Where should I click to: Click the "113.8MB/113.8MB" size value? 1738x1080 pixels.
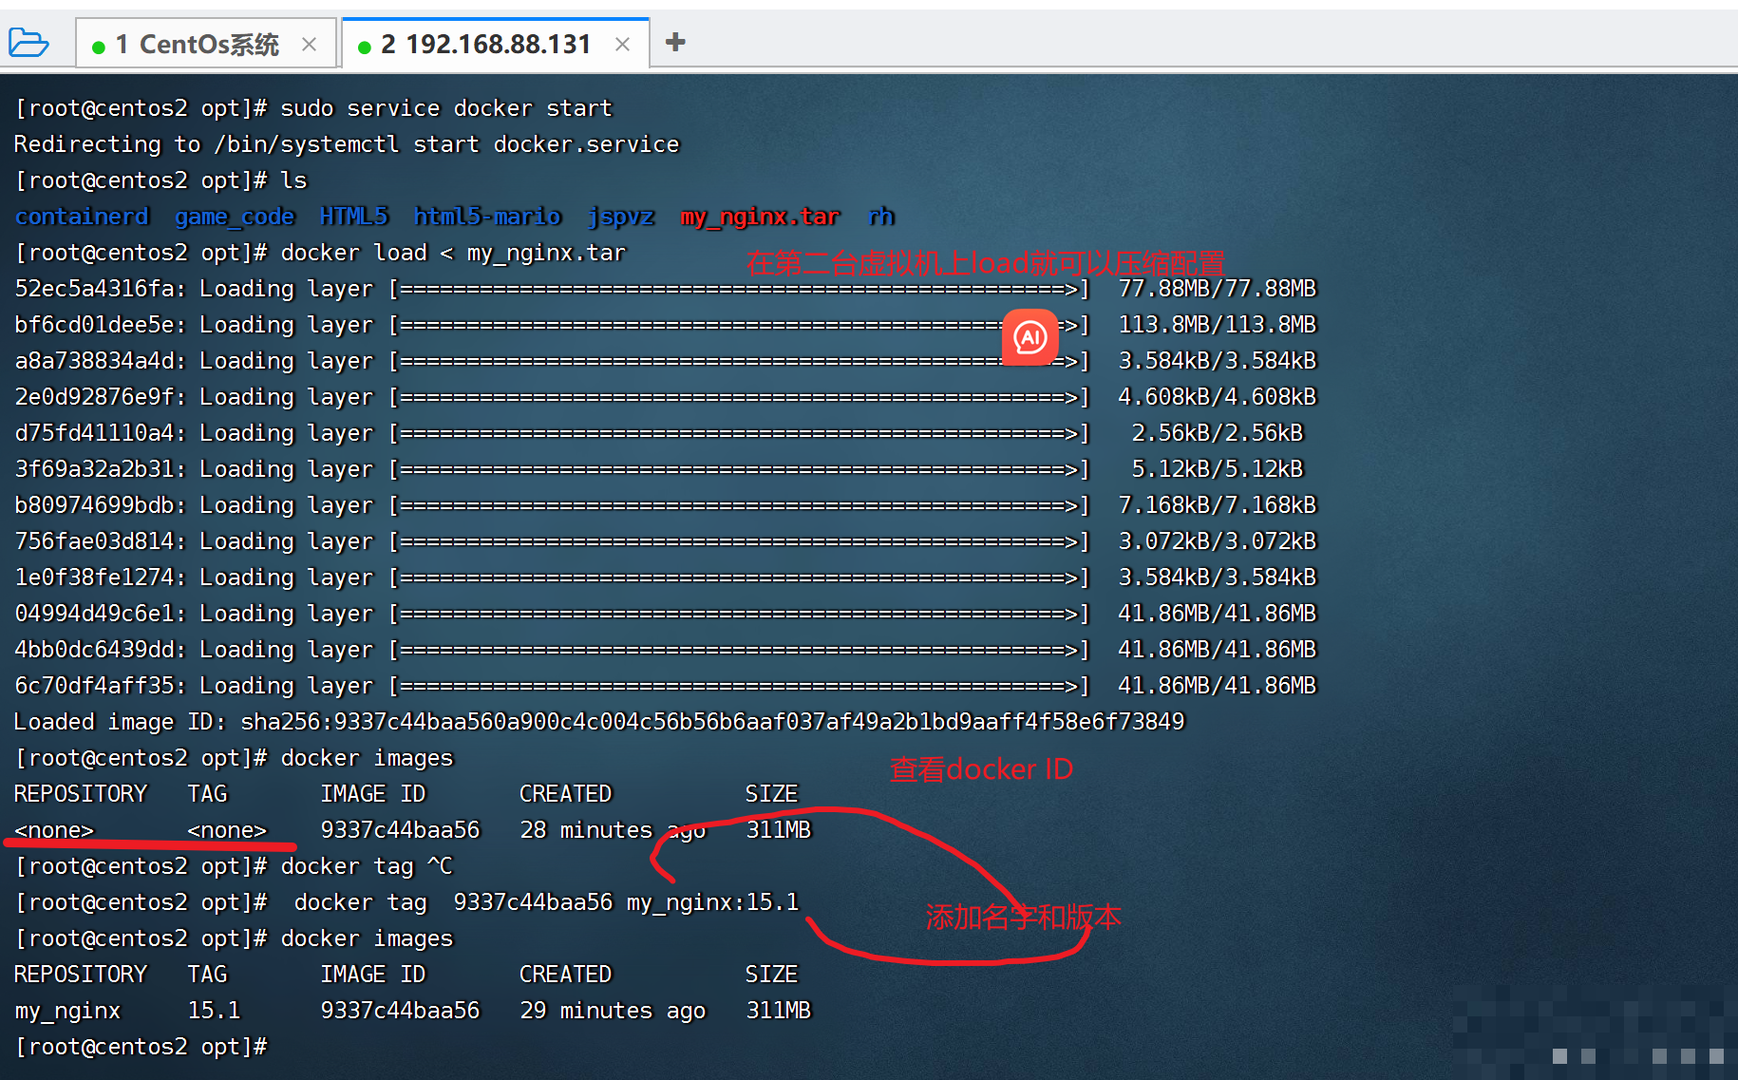1217,324
